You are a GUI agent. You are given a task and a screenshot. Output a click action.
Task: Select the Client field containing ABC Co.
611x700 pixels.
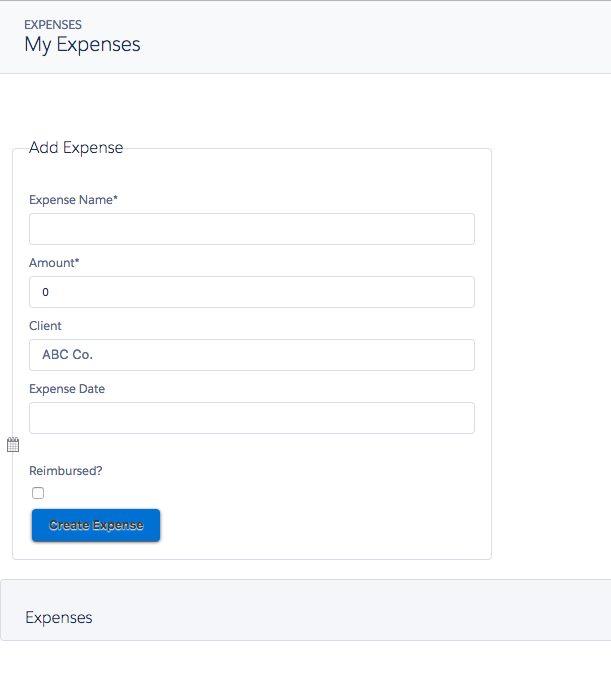[x=251, y=355]
